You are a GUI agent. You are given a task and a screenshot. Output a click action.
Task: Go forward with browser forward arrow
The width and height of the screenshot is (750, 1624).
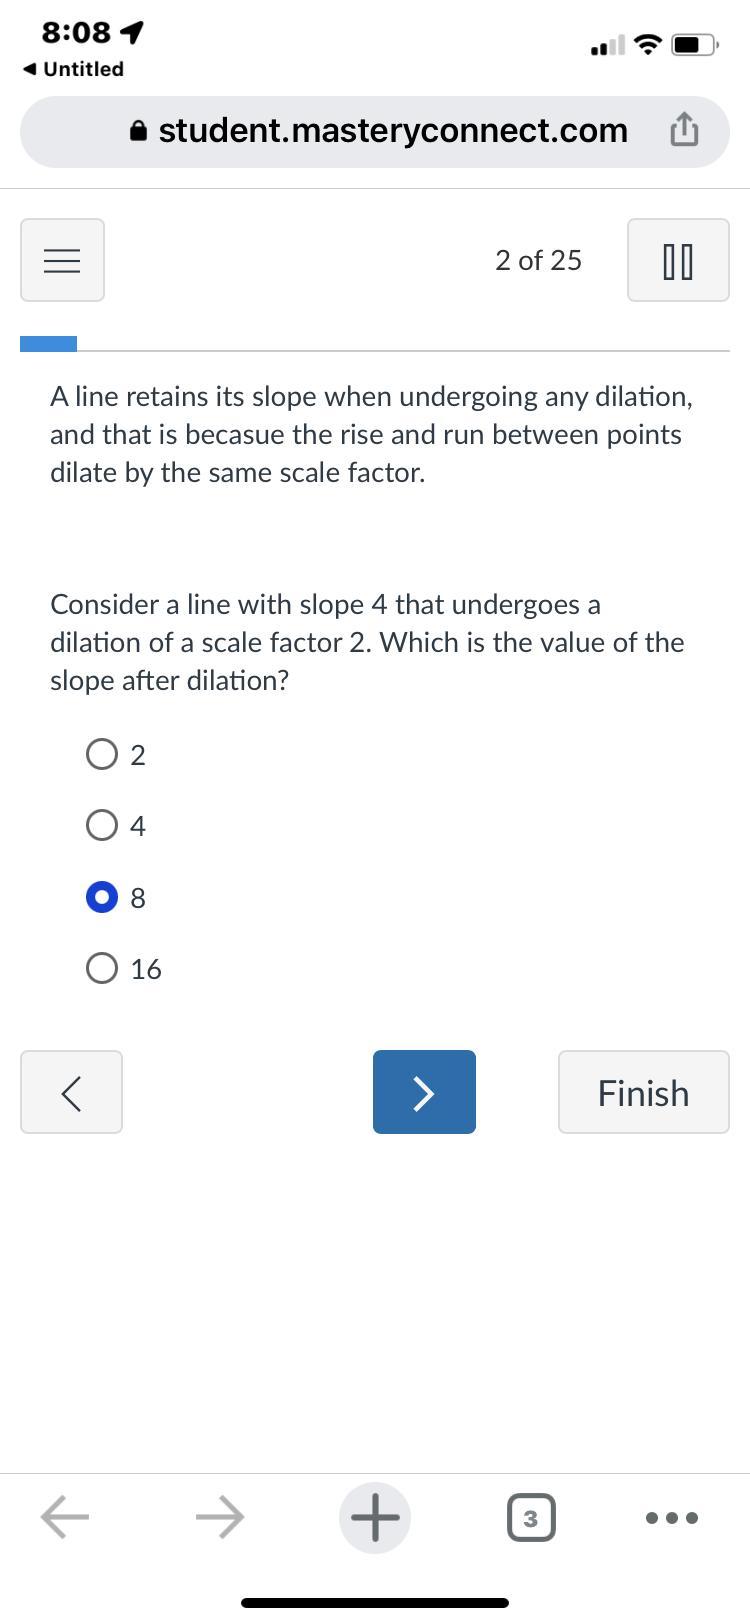coord(220,1517)
